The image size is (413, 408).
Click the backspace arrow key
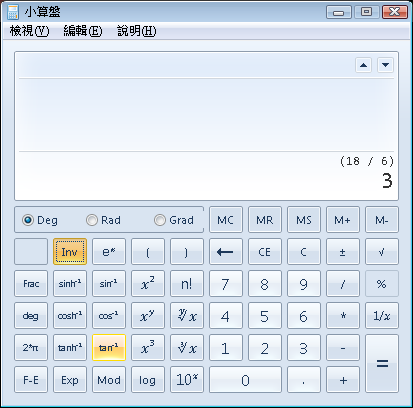(226, 252)
